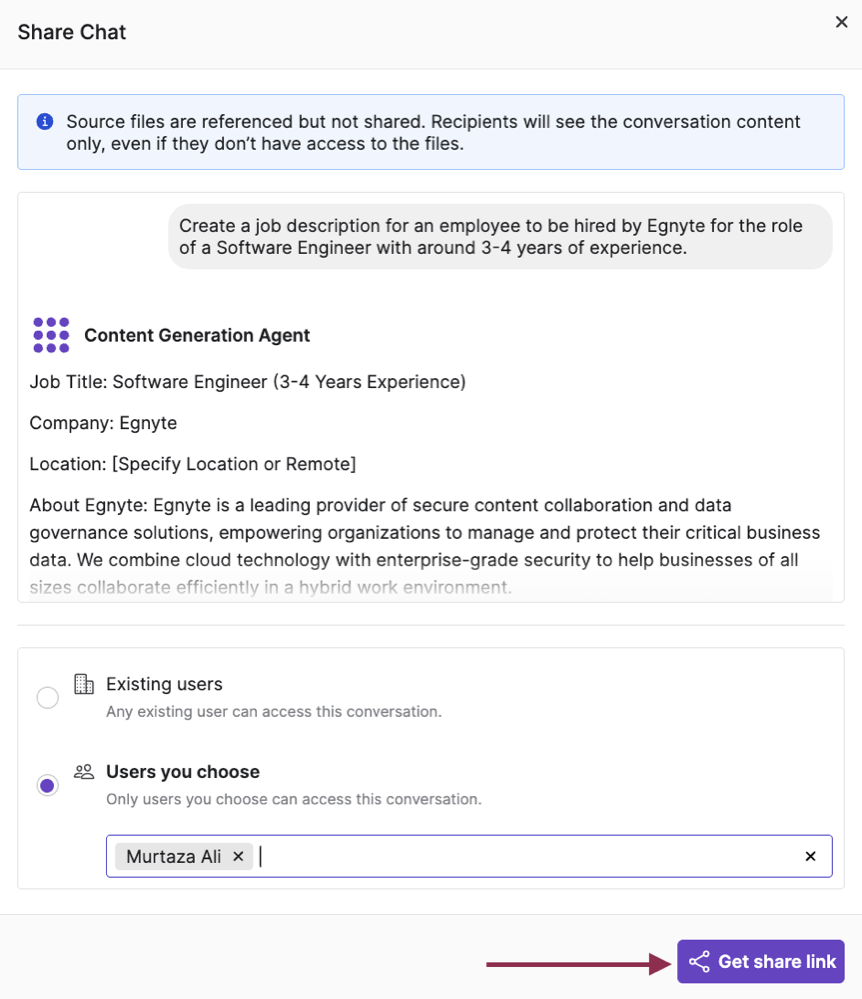Click the Content Generation Agent dot-grid icon
Image resolution: width=862 pixels, height=999 pixels.
[x=50, y=334]
